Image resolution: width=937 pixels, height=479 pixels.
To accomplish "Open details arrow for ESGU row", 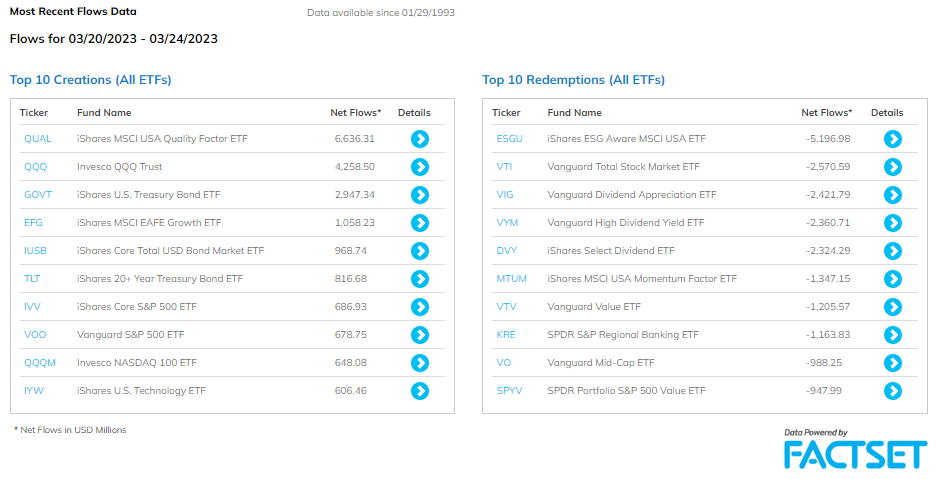I will (893, 139).
